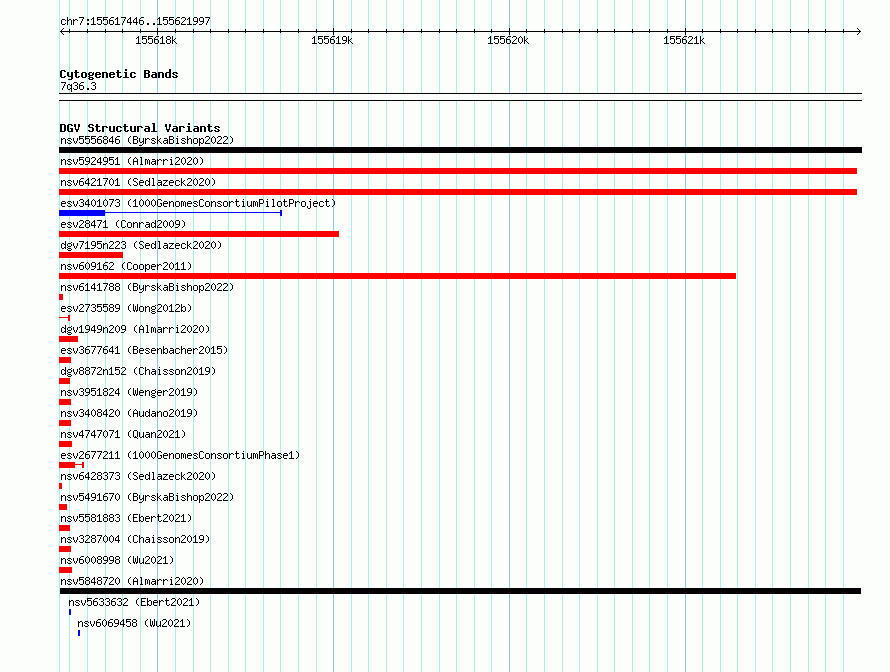Click the red bar for dgv7195n223
The width and height of the screenshot is (890, 672).
(x=91, y=255)
